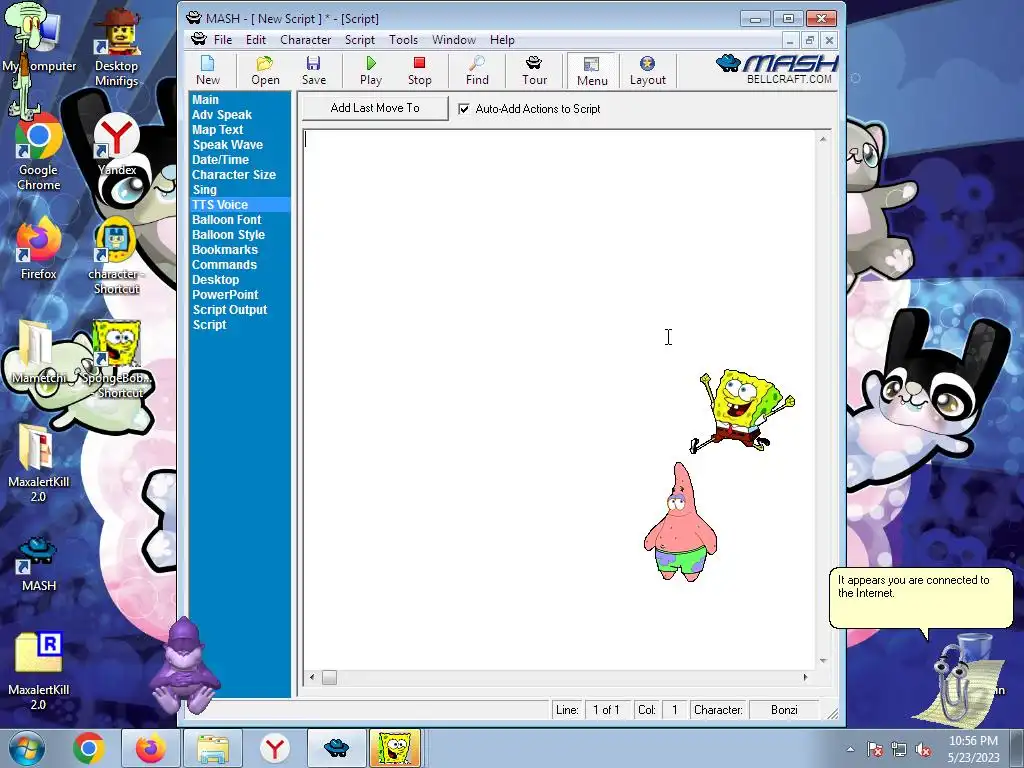Open Firefox from the taskbar
This screenshot has height=768, width=1024.
pos(150,748)
